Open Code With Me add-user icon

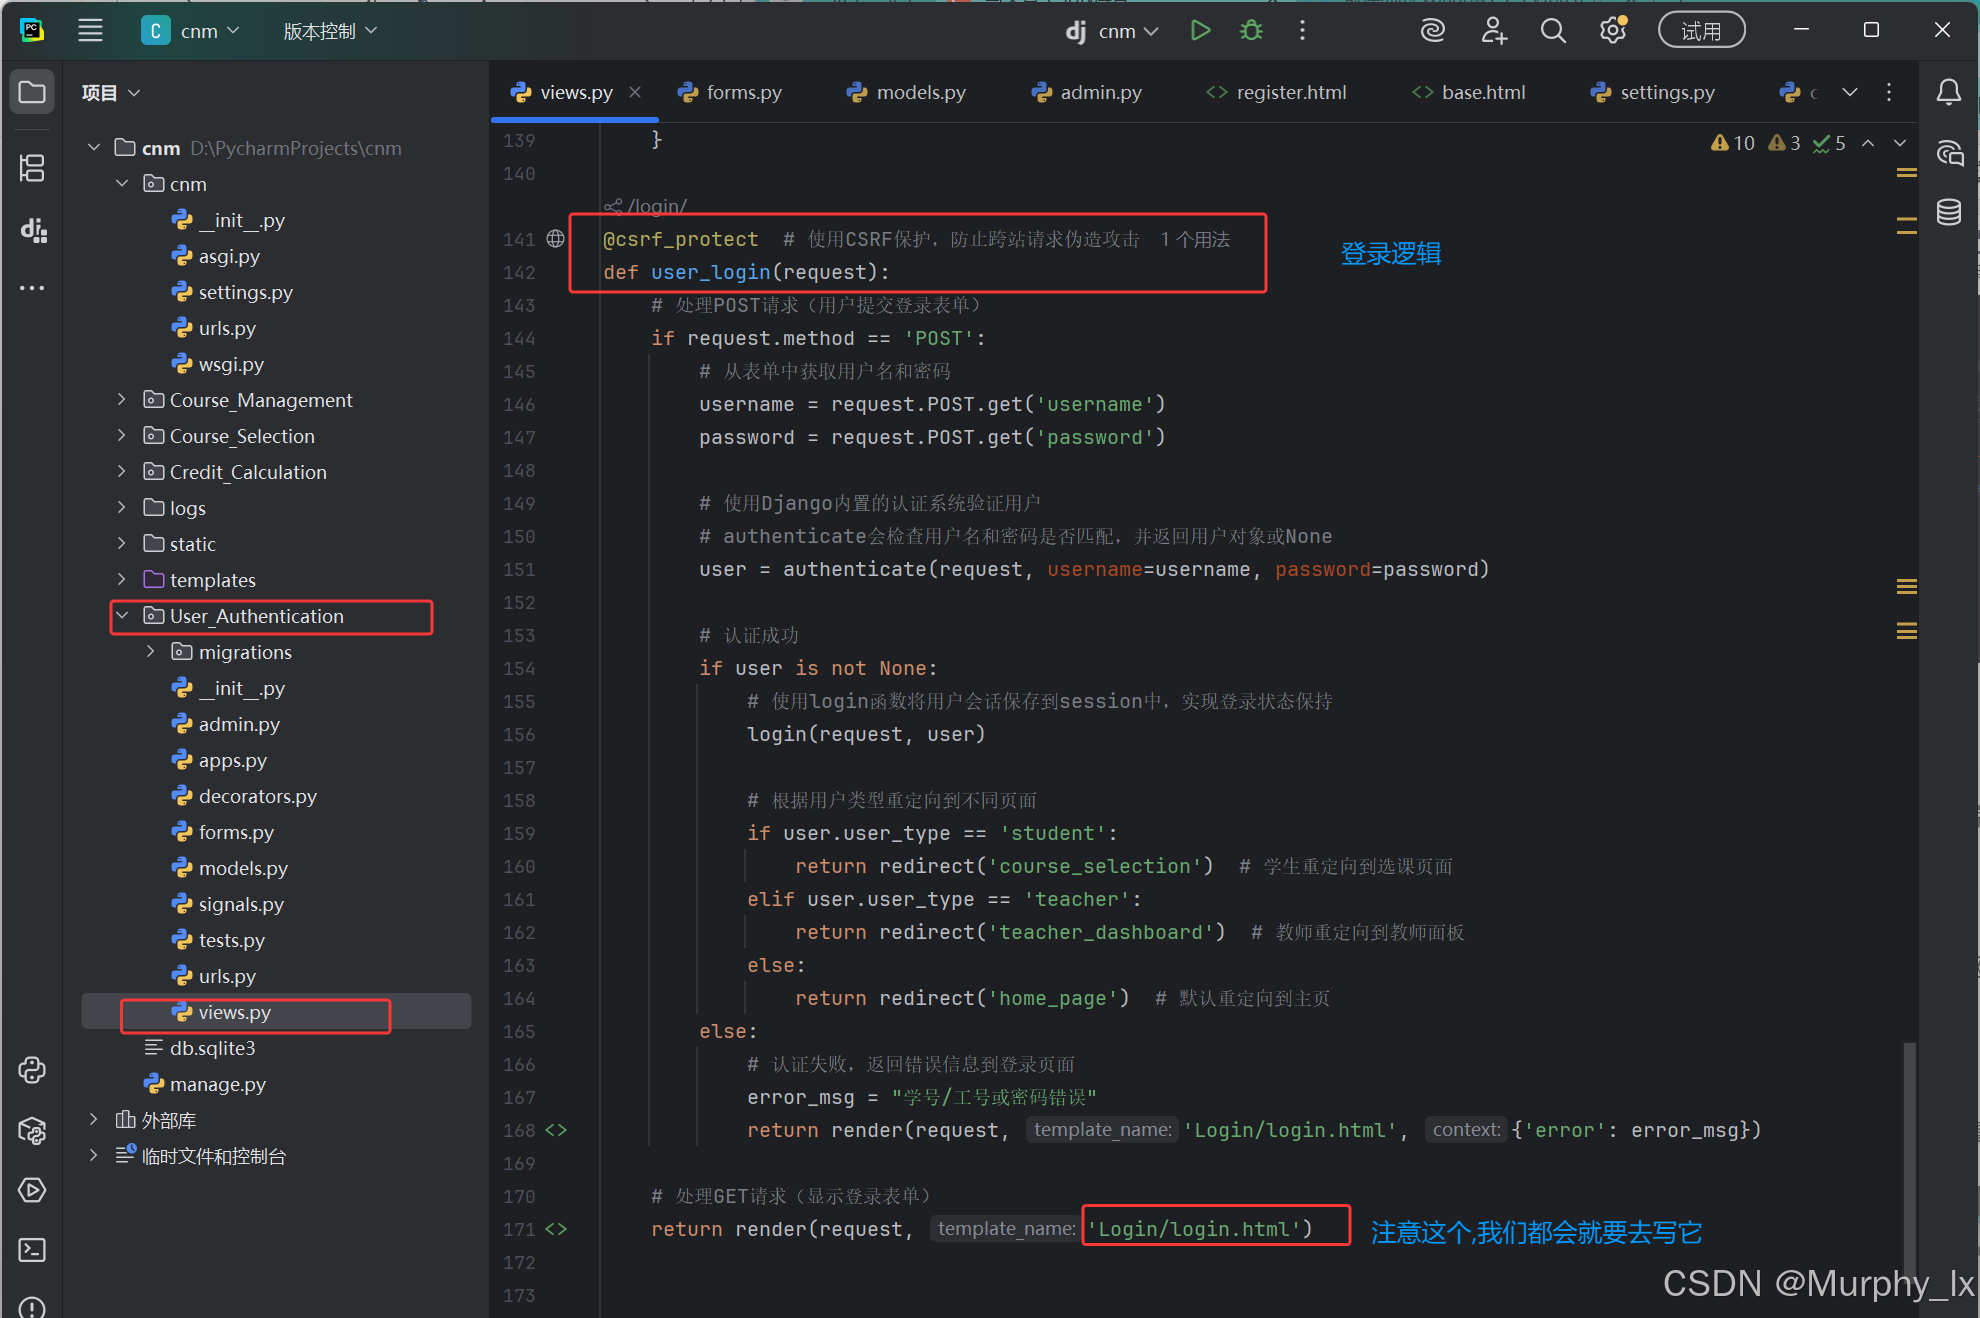pyautogui.click(x=1494, y=31)
